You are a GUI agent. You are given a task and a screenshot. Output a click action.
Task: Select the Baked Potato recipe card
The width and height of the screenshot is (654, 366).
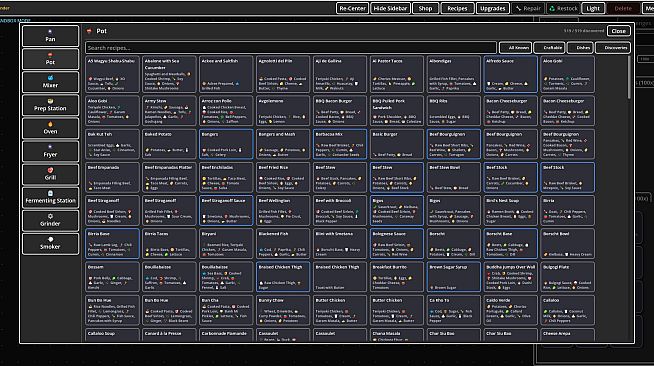[x=169, y=144]
